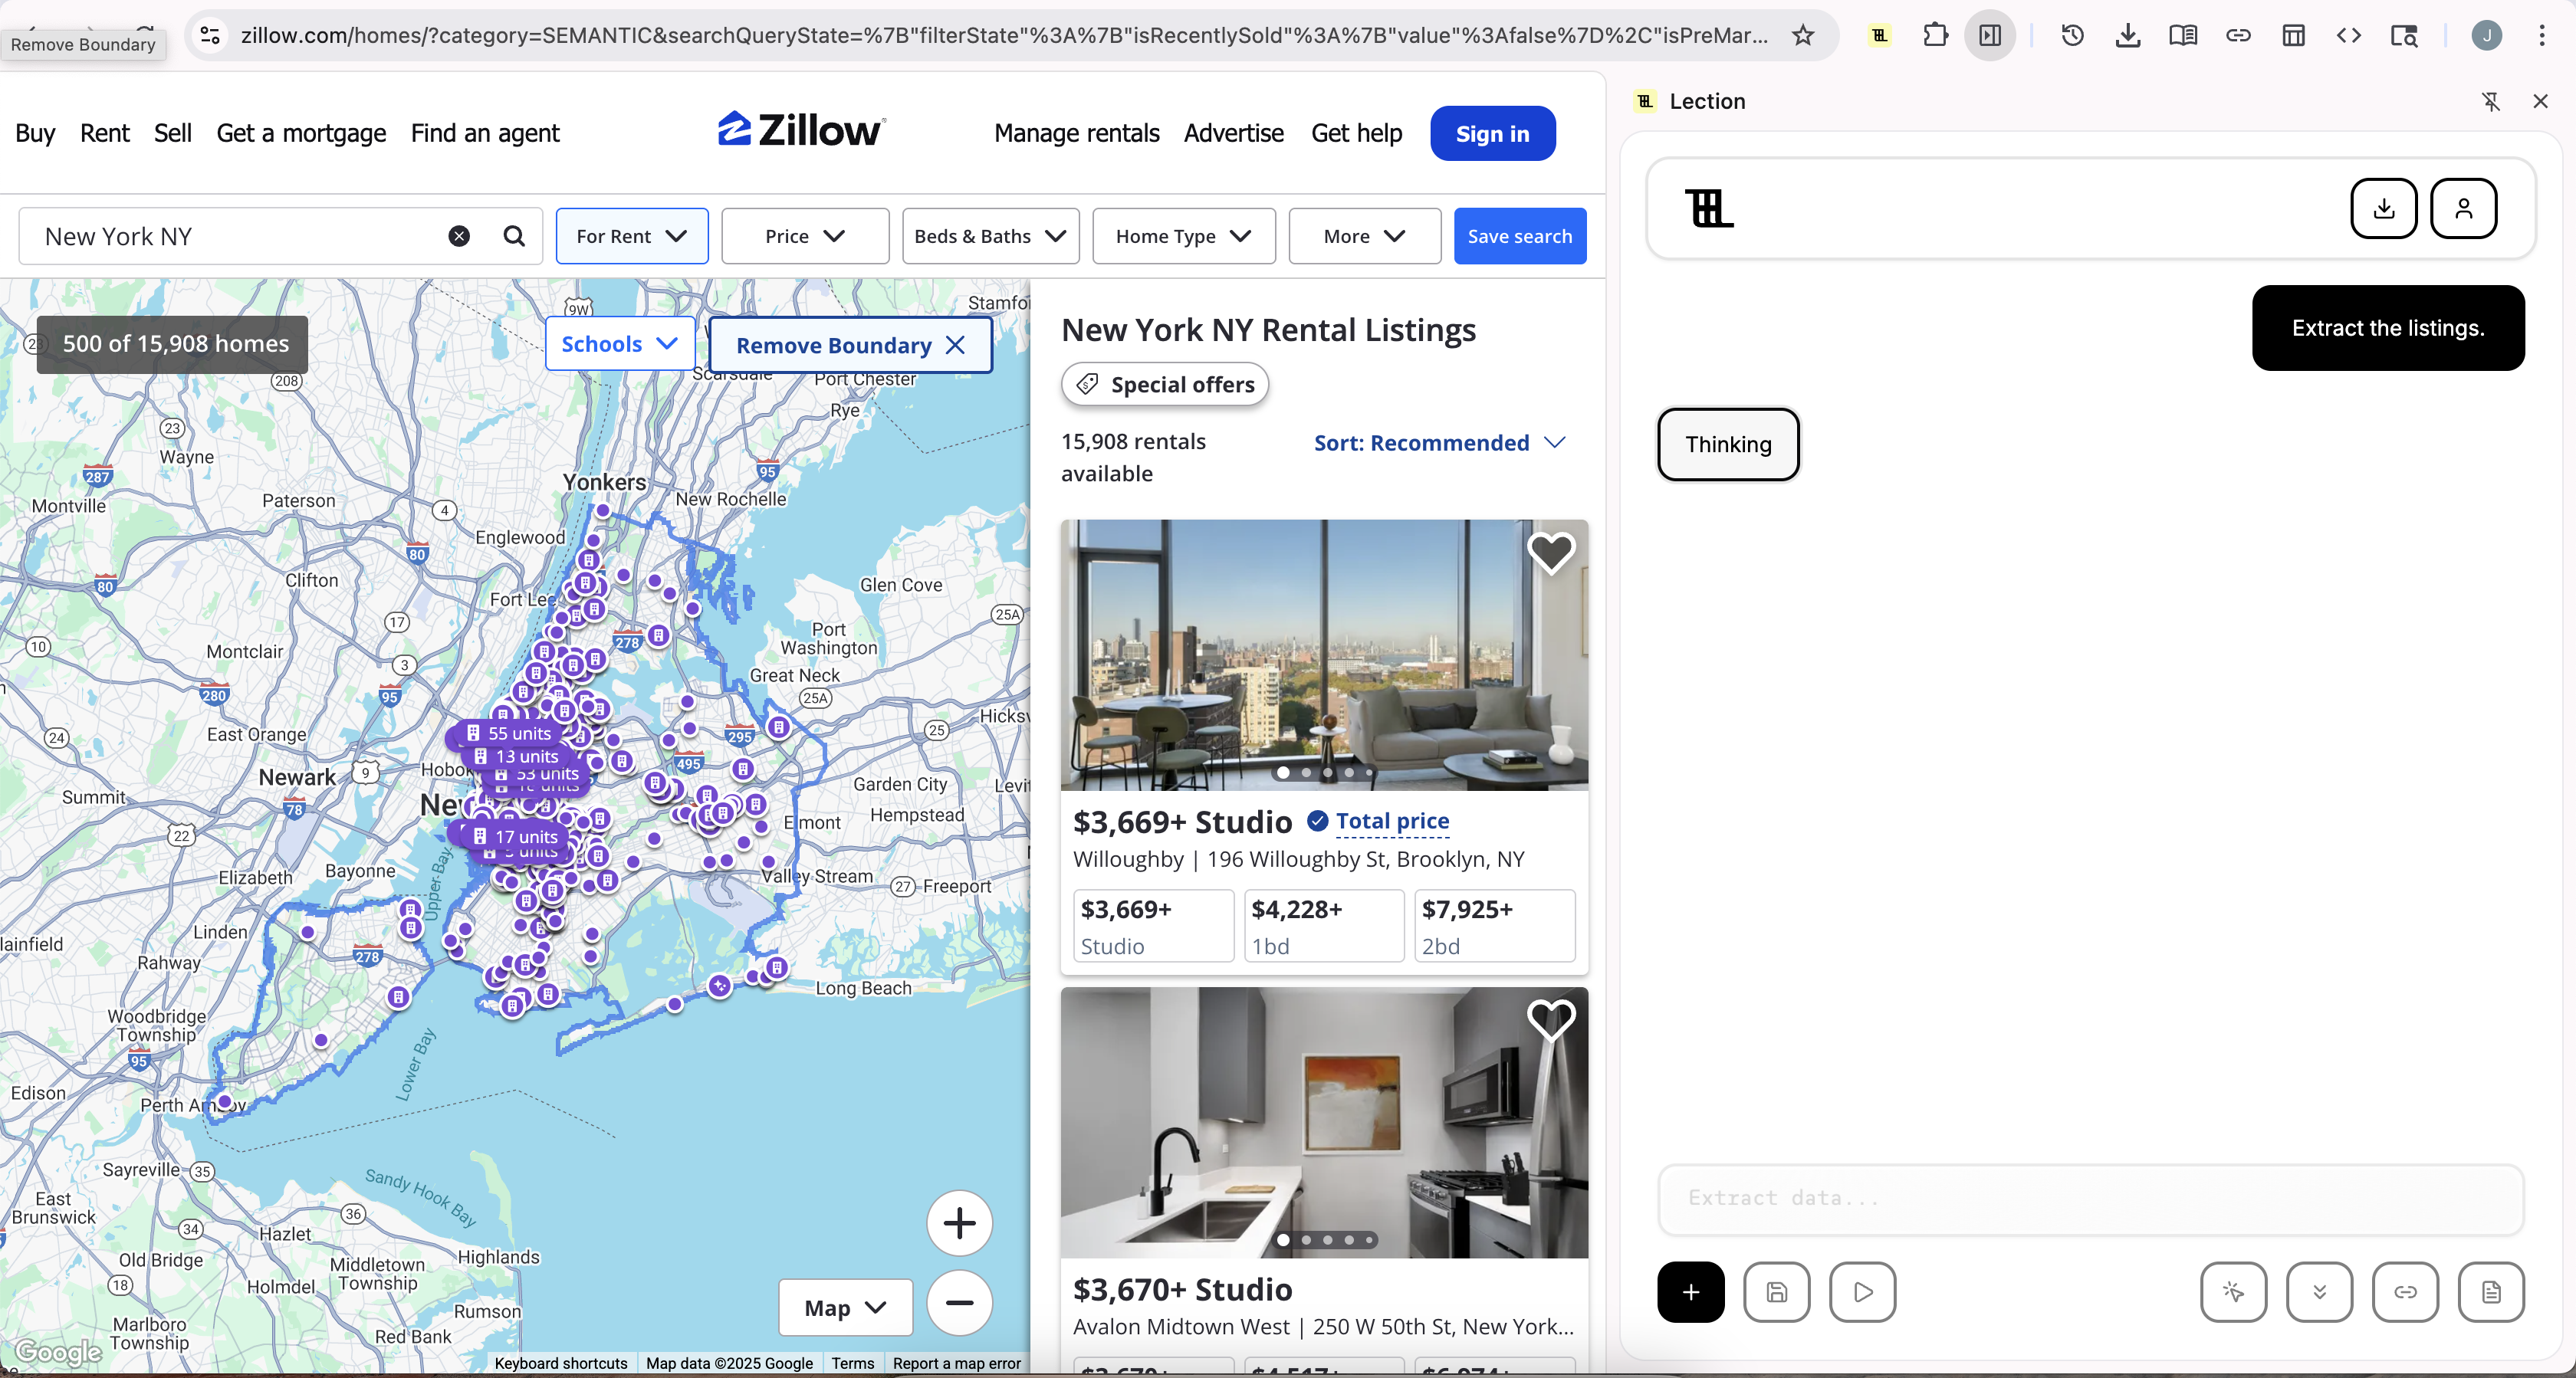
Task: Zoom out on the map with minus button
Action: click(958, 1302)
